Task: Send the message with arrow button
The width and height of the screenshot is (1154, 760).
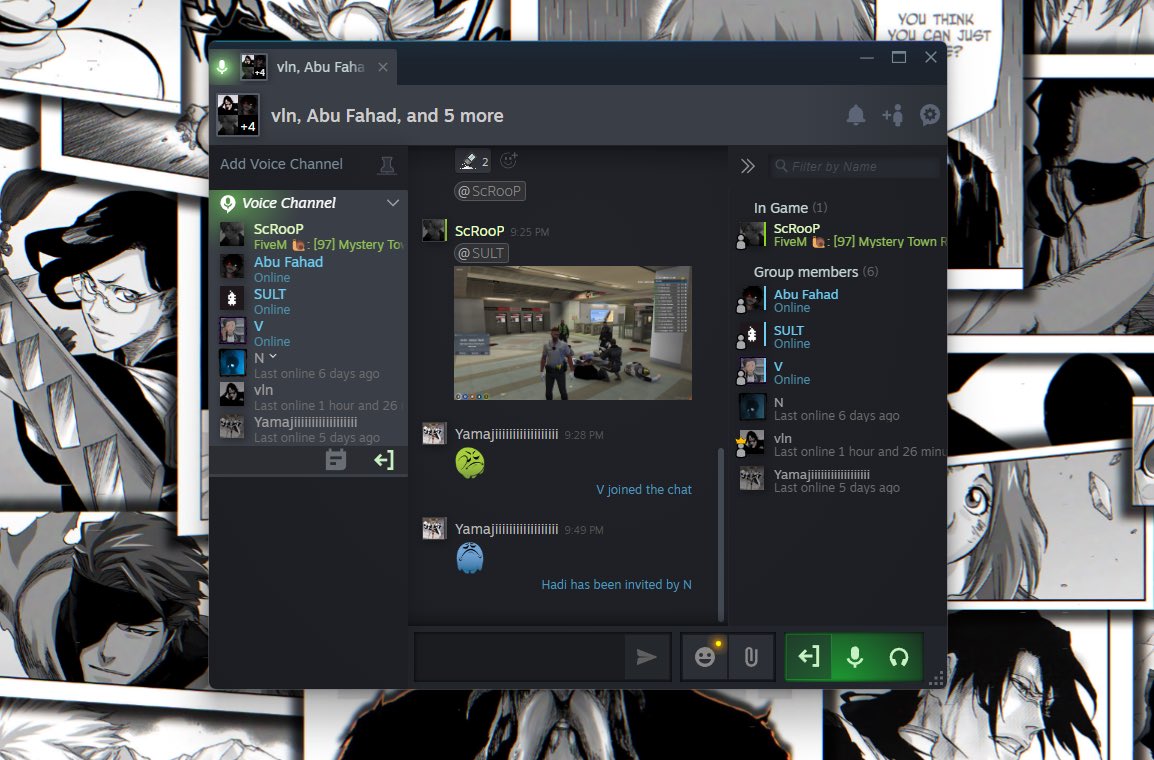Action: [x=646, y=656]
